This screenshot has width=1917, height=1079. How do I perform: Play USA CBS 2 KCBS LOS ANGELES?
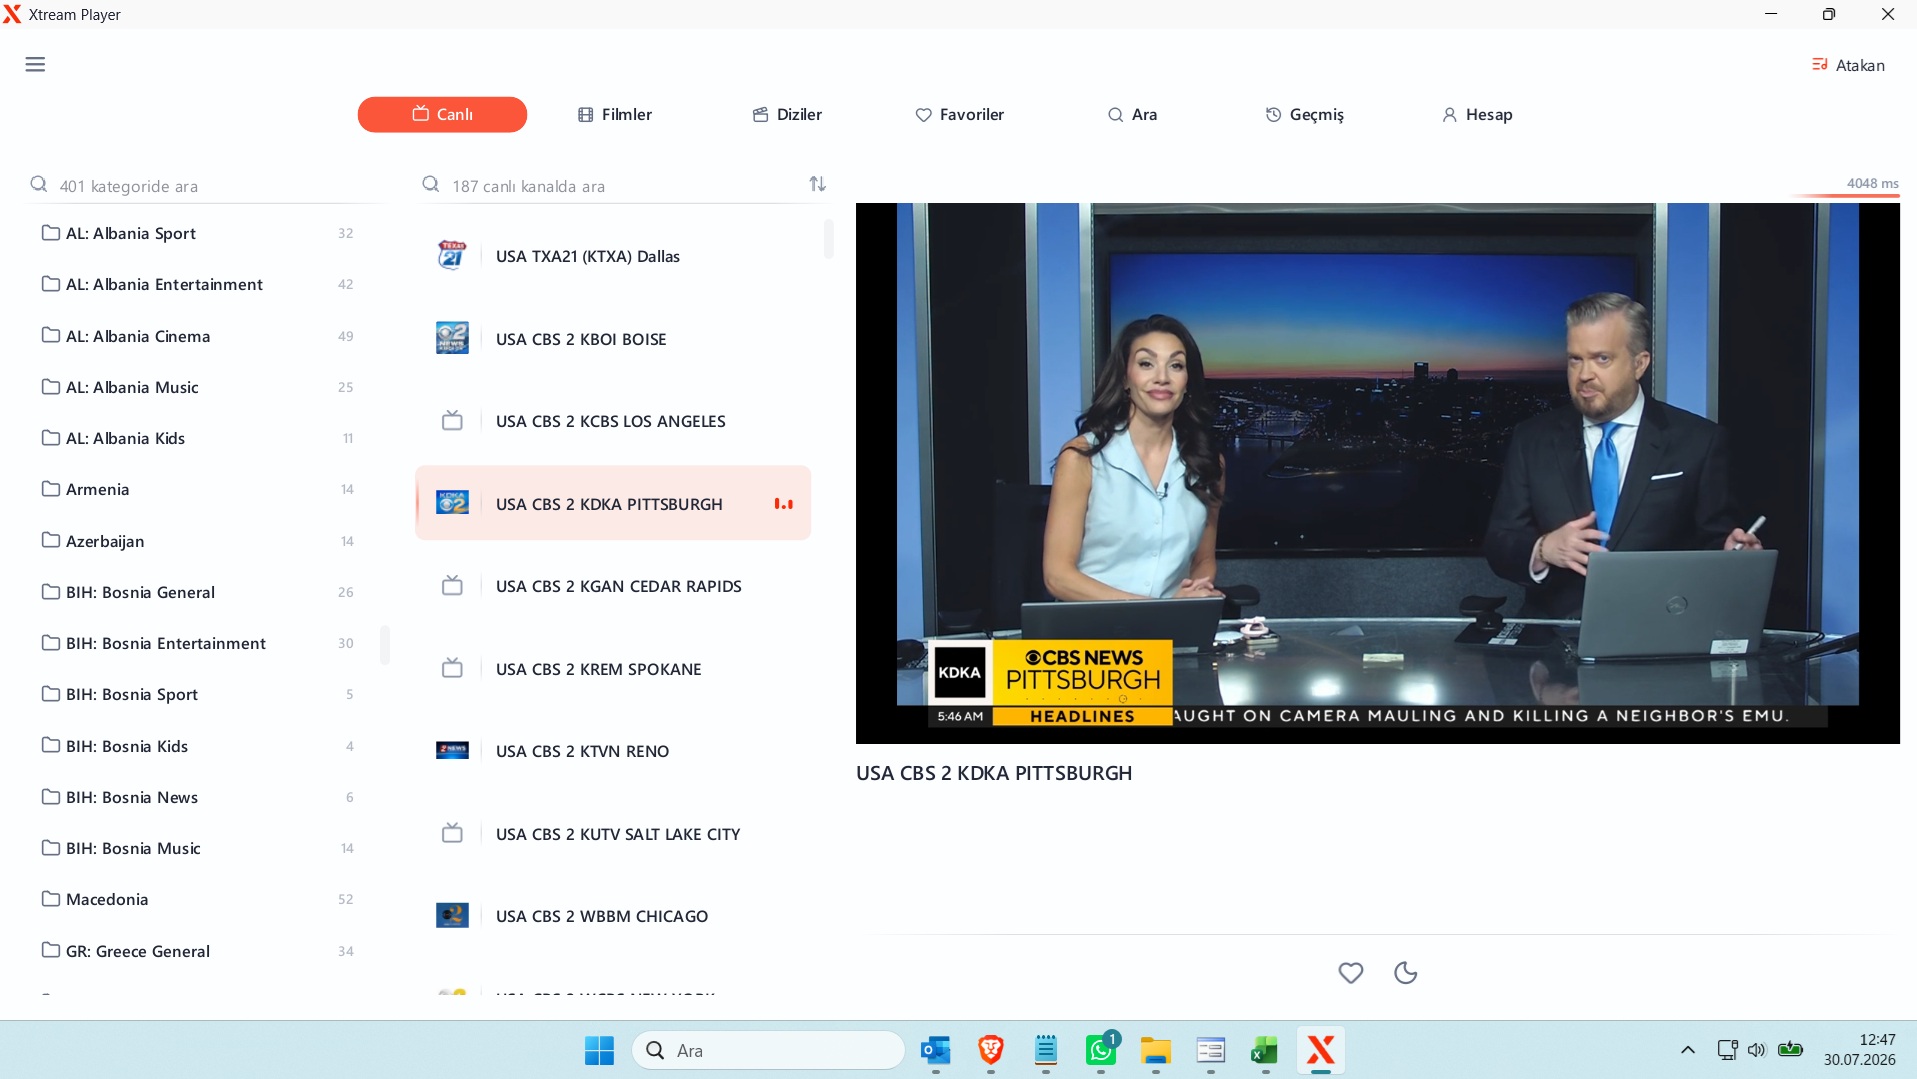(613, 421)
